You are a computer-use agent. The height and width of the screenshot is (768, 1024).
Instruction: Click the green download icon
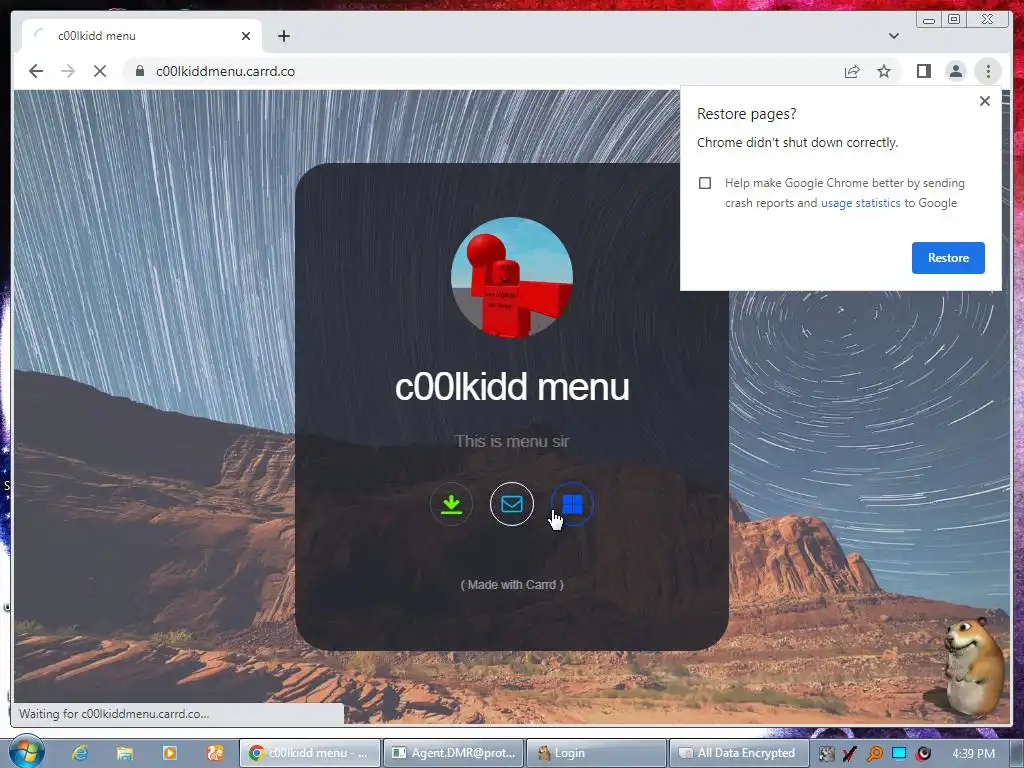click(451, 504)
